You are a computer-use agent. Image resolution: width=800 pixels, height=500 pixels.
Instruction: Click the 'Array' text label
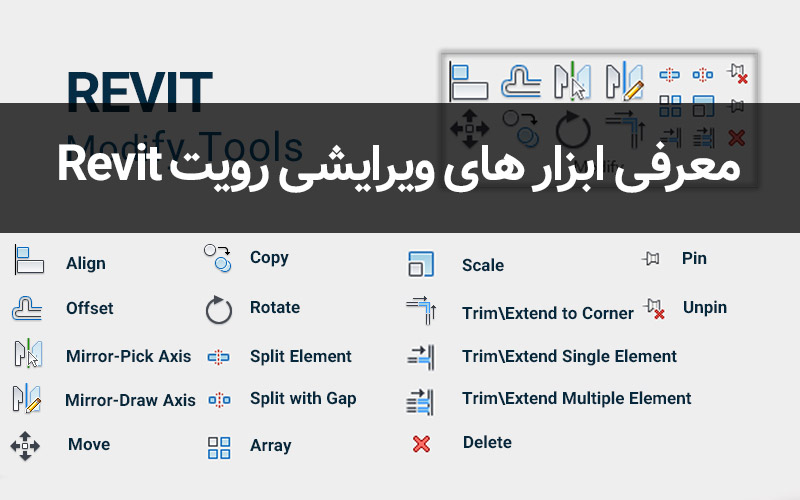(x=271, y=446)
